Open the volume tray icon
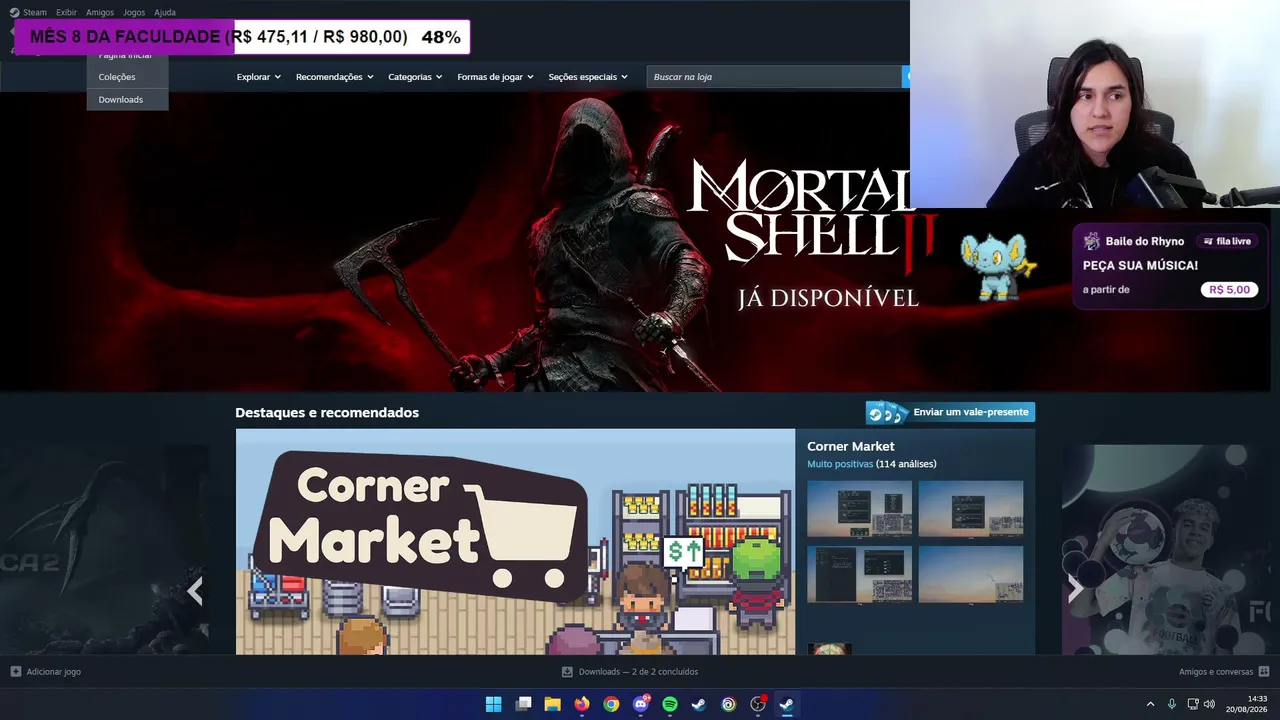Screen dimensions: 1280x720 tap(1210, 704)
